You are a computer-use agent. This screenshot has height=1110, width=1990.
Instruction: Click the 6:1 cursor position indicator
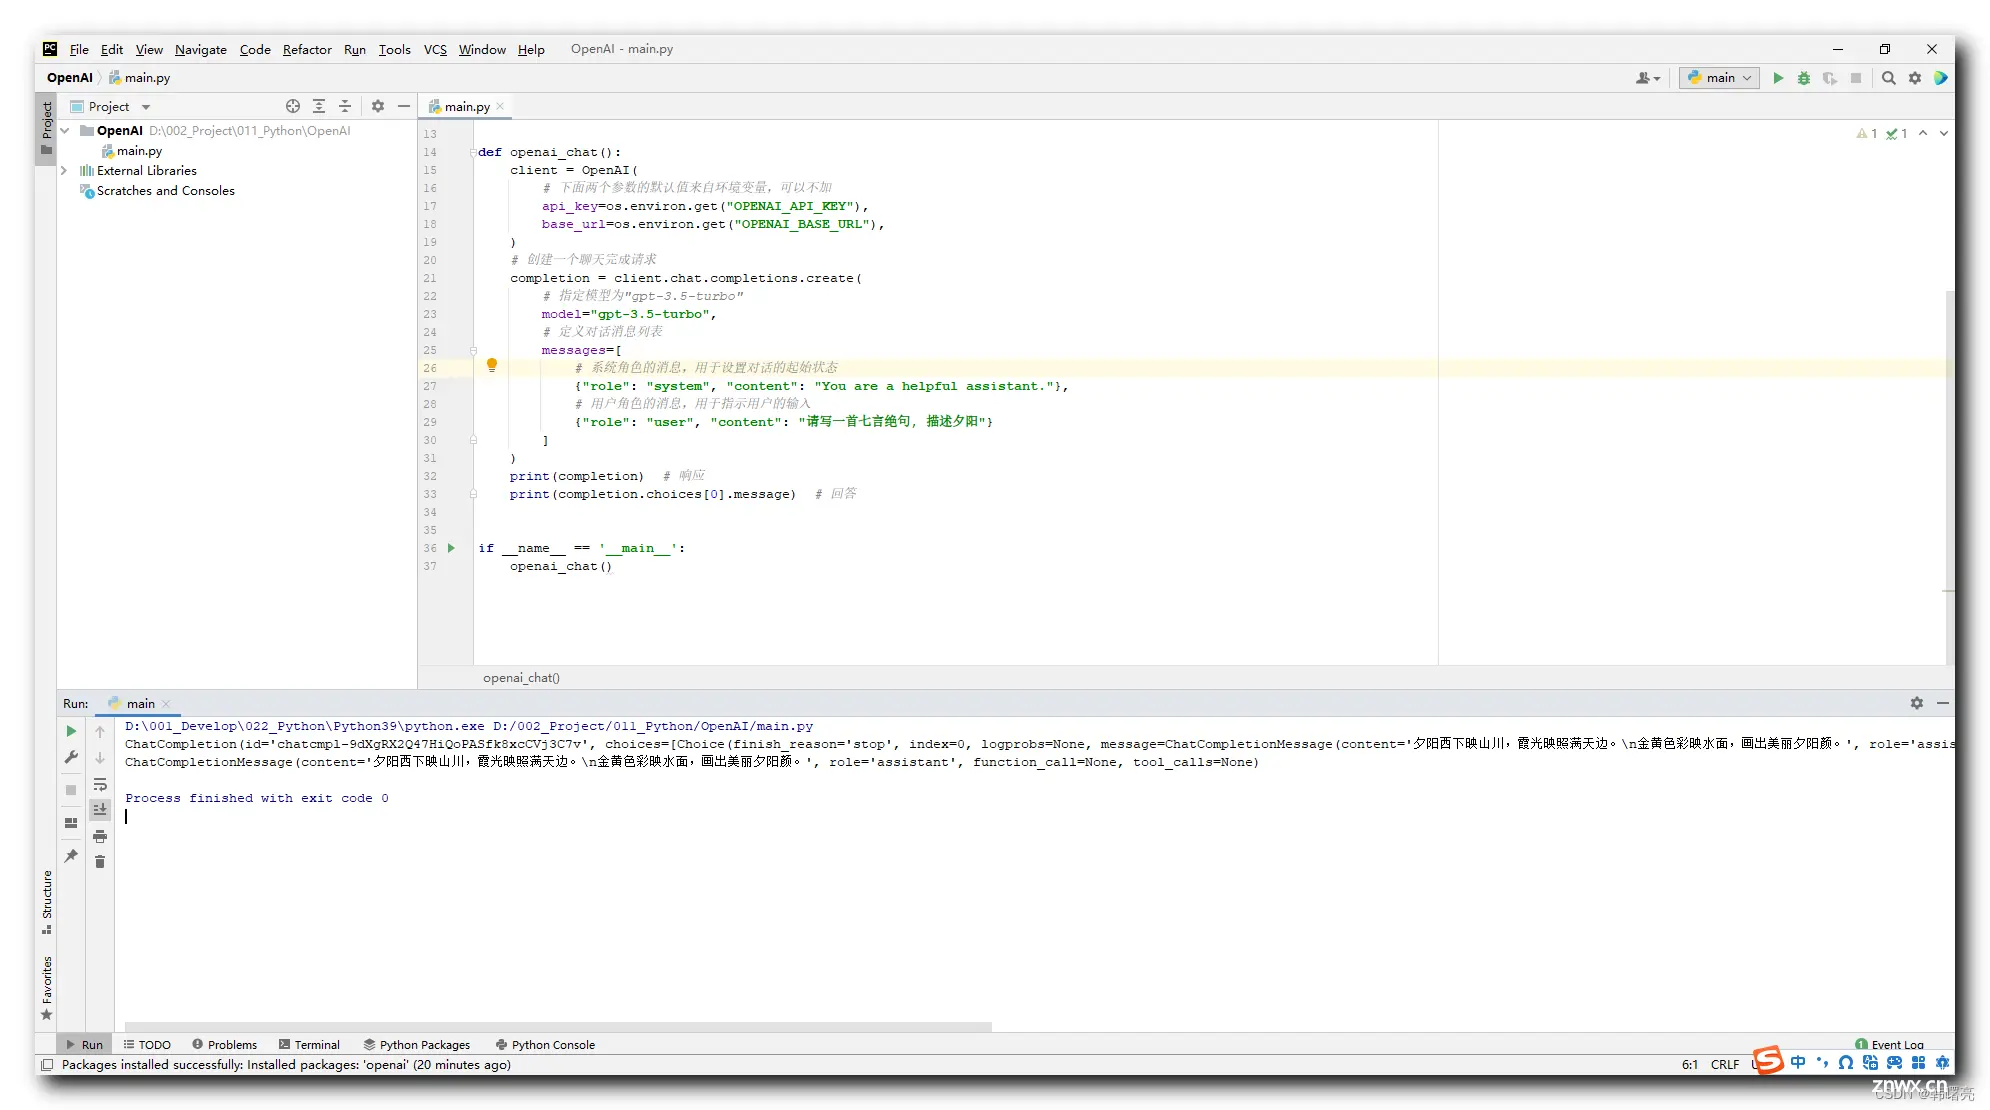(x=1690, y=1064)
